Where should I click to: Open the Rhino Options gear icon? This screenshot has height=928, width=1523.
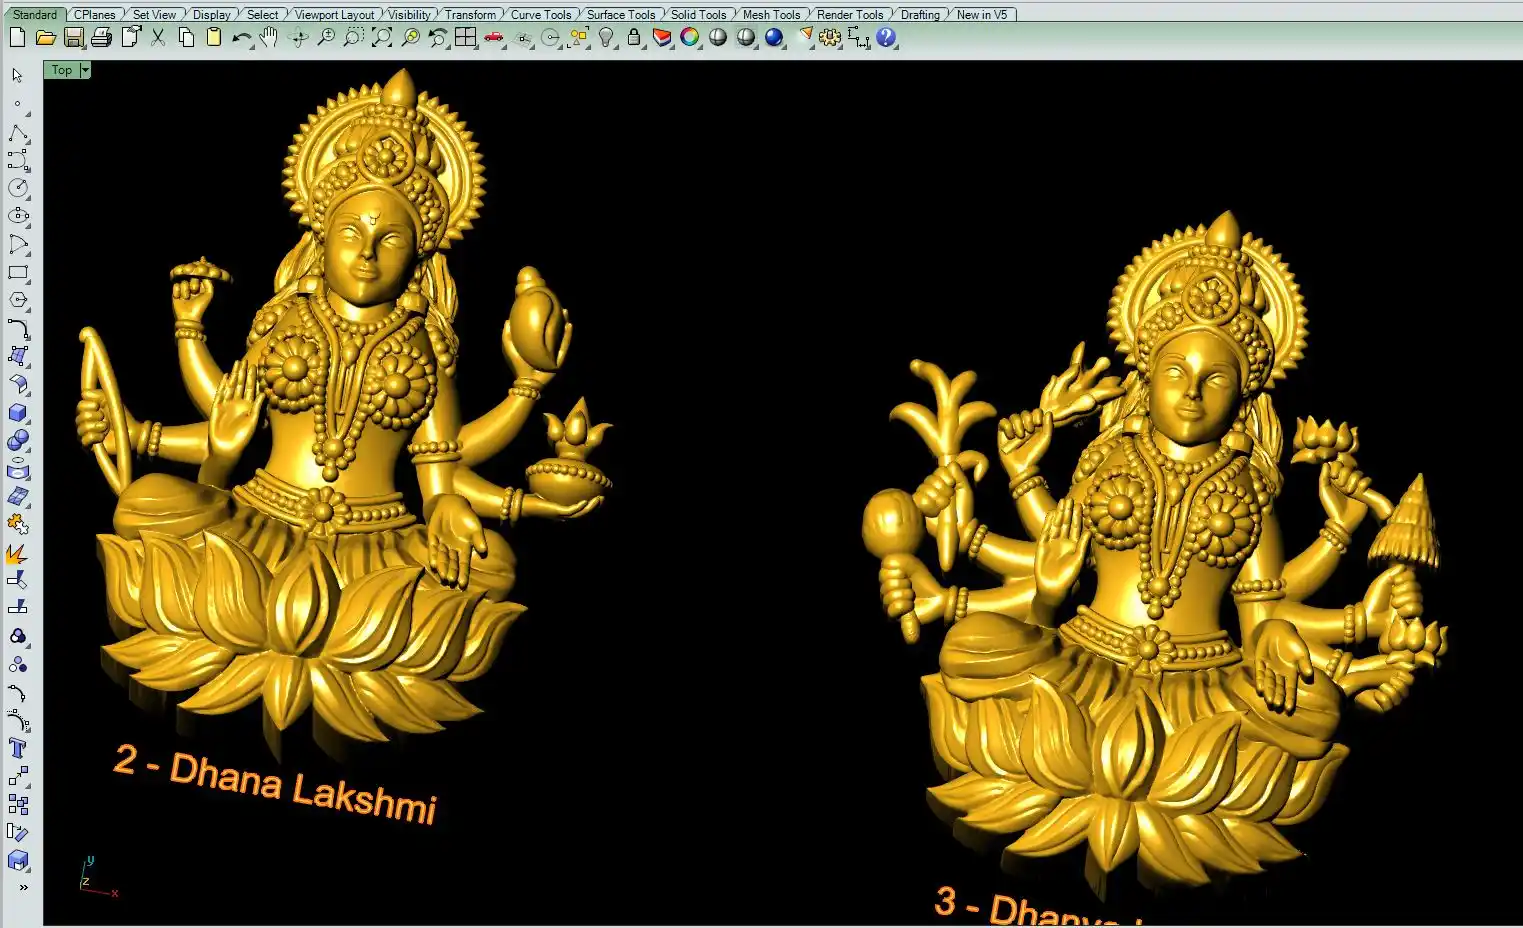click(x=830, y=38)
